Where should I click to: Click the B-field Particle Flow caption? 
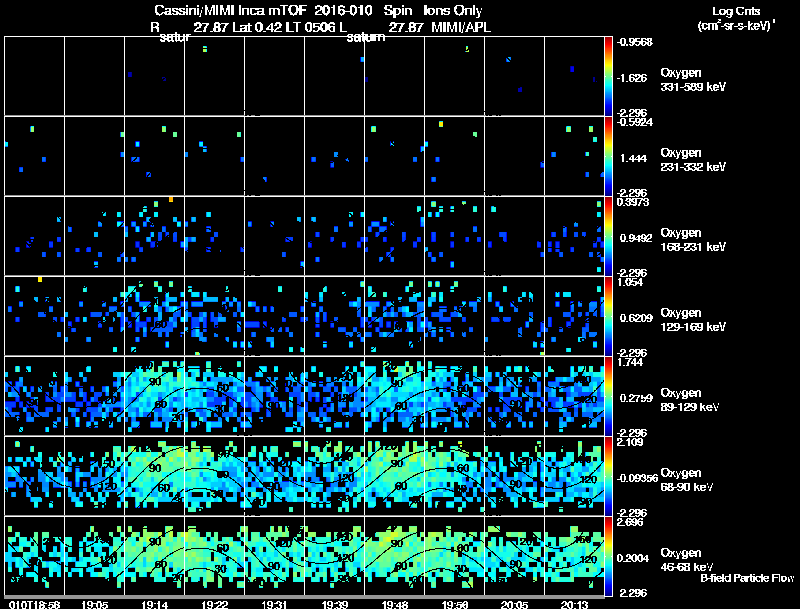pyautogui.click(x=747, y=578)
